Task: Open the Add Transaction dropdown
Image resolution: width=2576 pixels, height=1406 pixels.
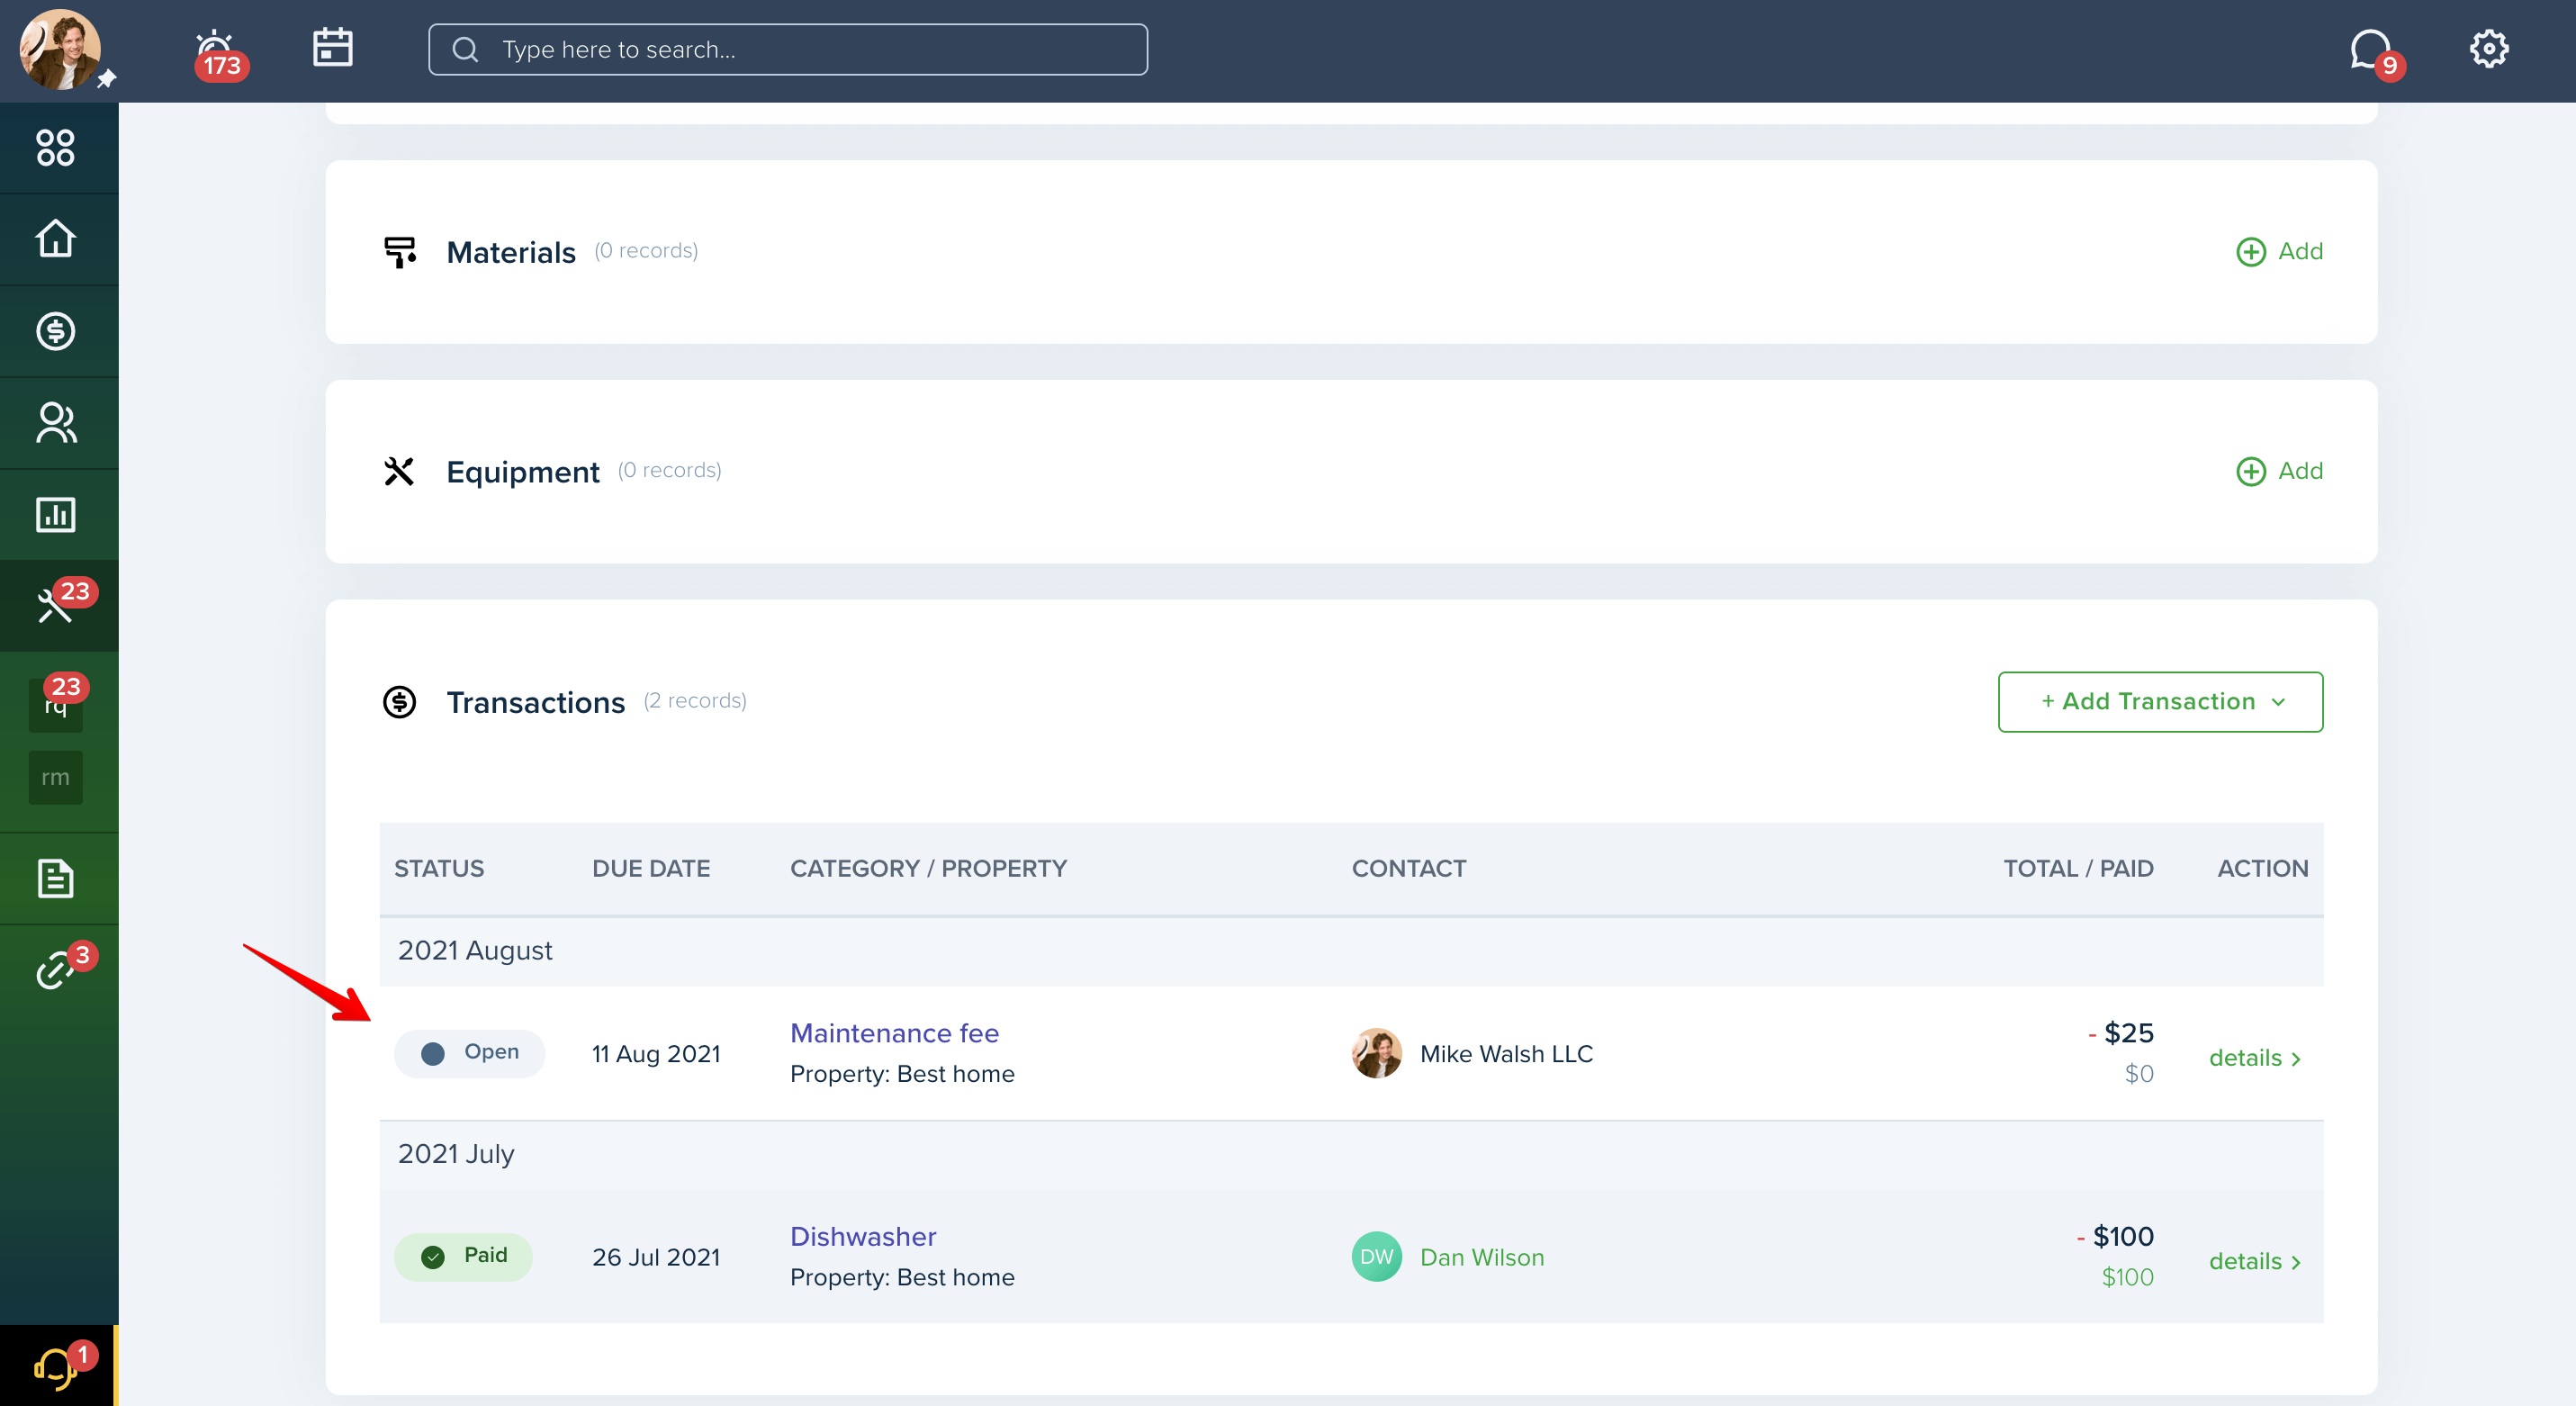Action: coord(2160,702)
